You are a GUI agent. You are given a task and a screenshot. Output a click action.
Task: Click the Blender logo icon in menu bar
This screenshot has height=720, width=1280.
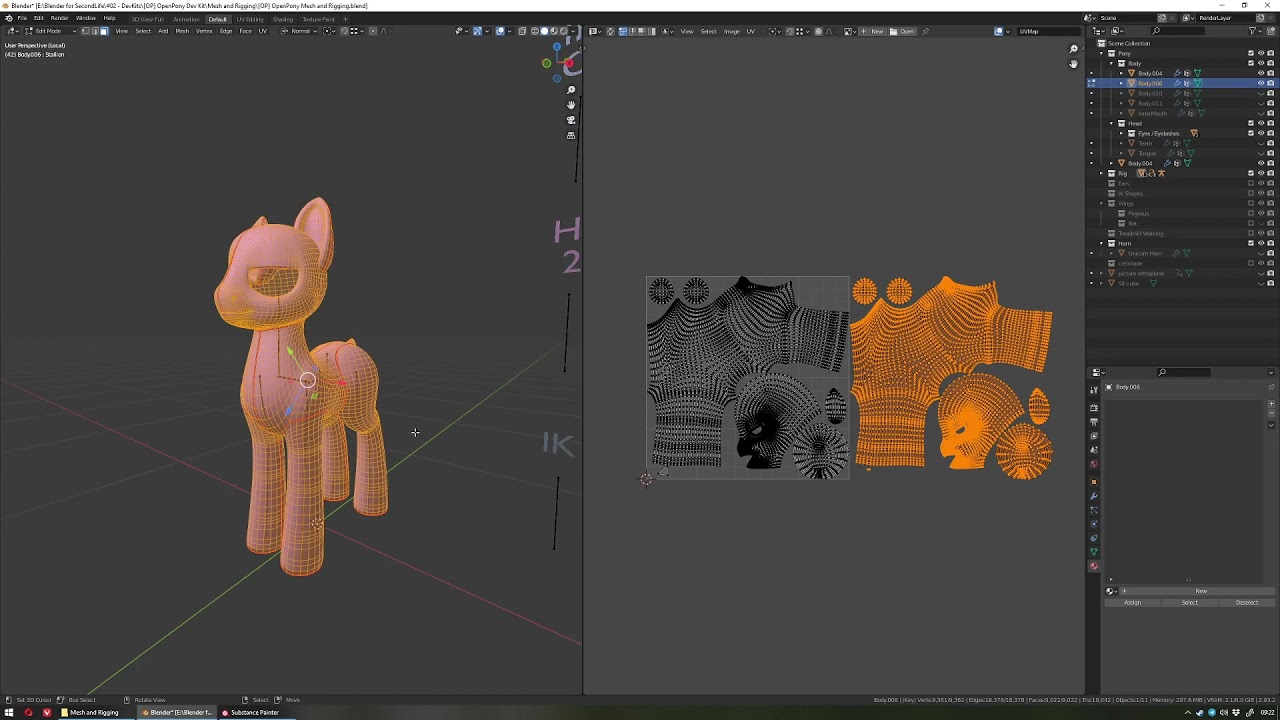coord(8,18)
